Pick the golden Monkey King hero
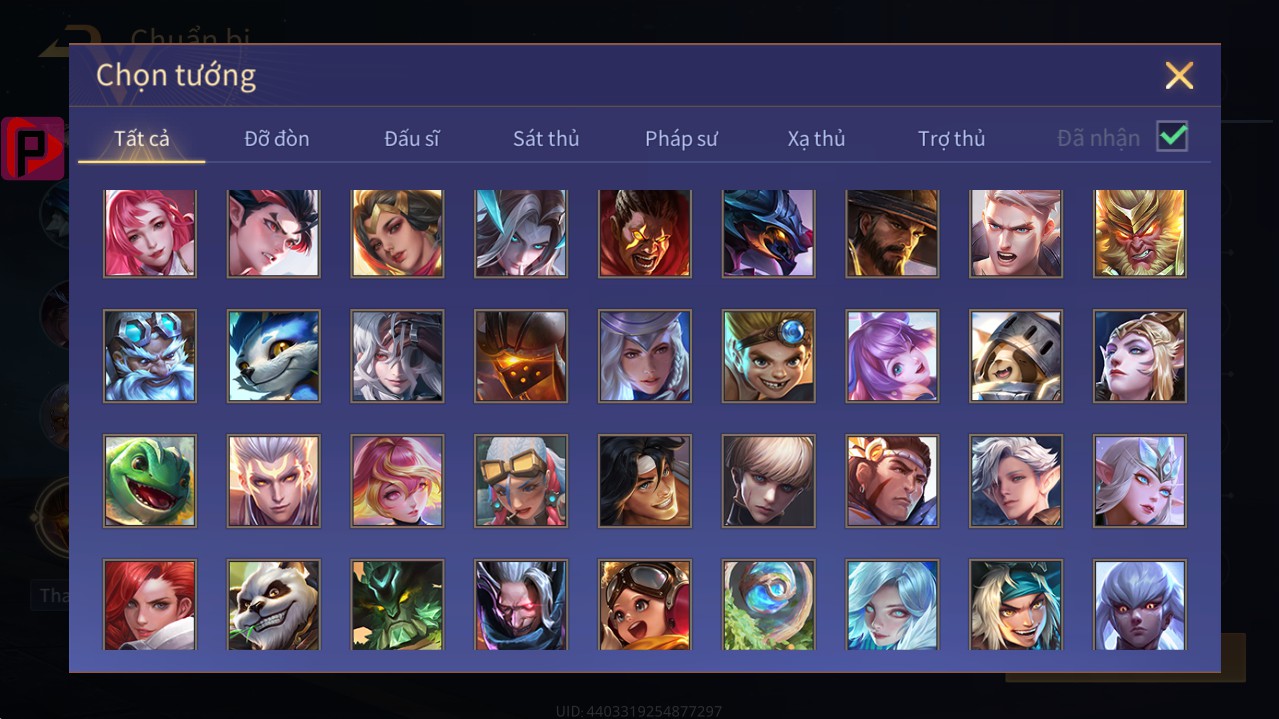 tap(1140, 233)
